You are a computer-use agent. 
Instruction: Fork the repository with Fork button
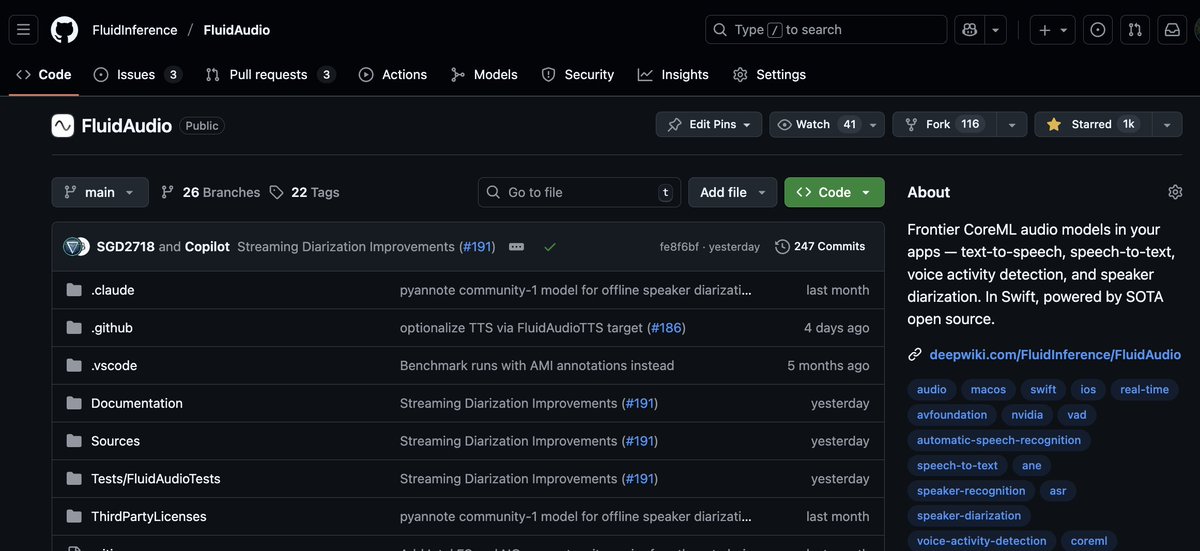coord(945,124)
